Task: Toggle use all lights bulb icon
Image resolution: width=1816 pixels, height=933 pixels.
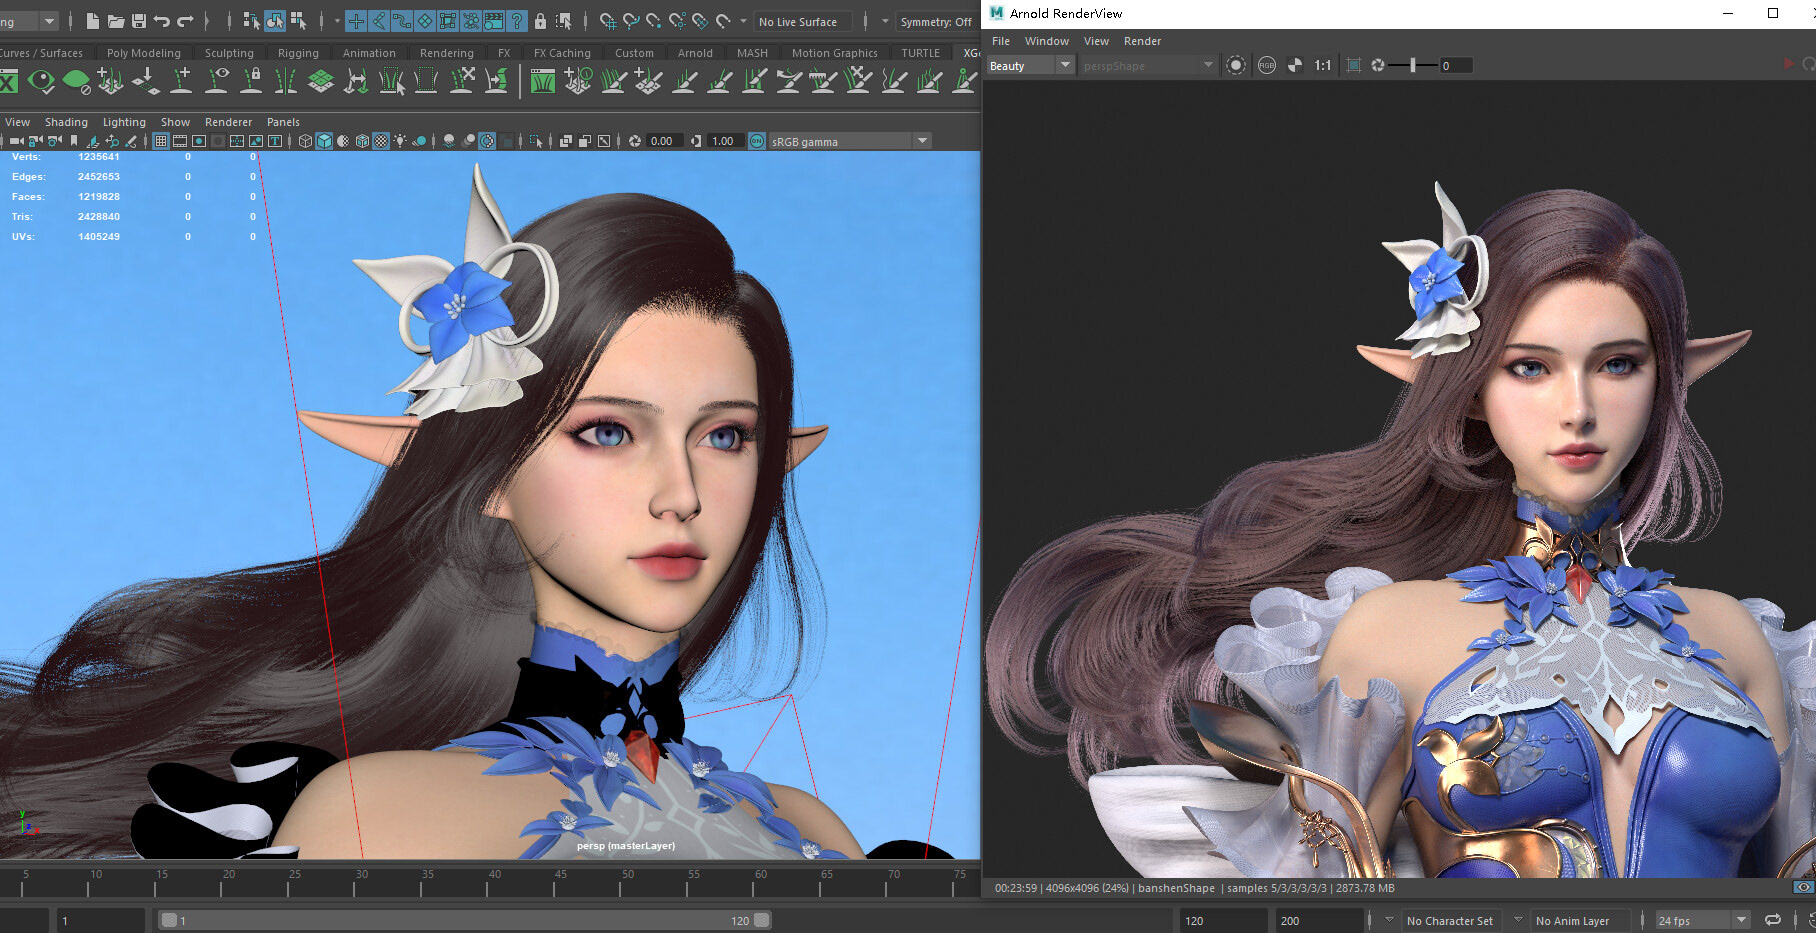Action: click(400, 141)
